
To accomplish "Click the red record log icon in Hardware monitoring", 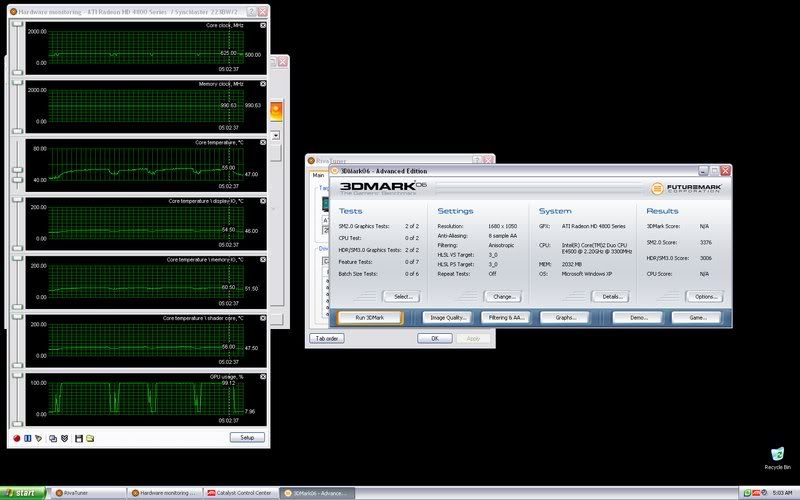I will coord(16,438).
